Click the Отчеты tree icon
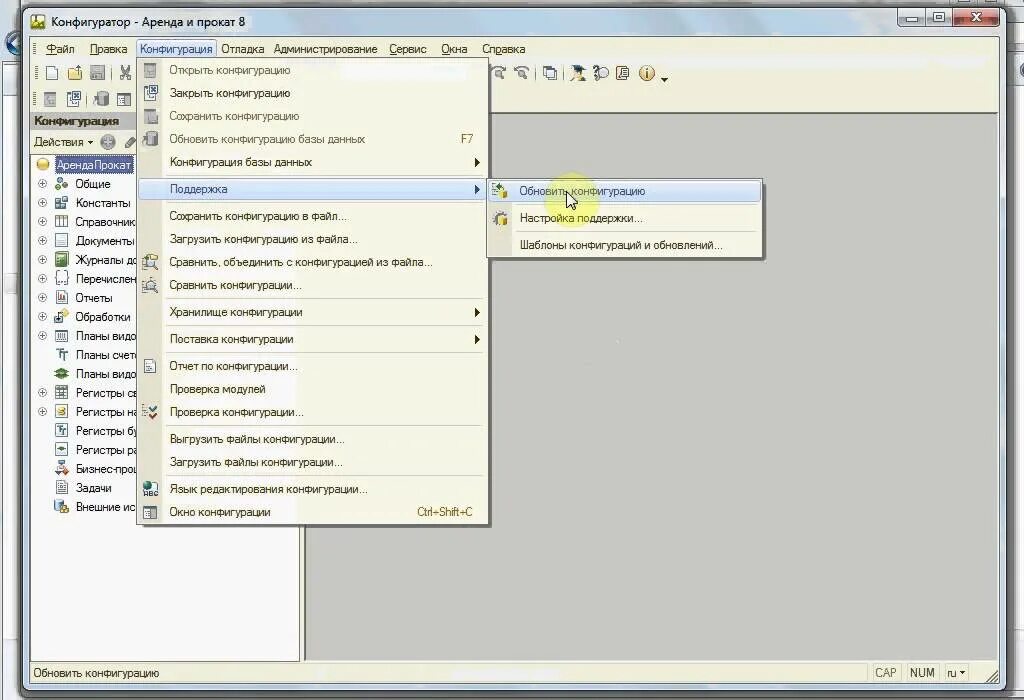1024x700 pixels. [61, 297]
